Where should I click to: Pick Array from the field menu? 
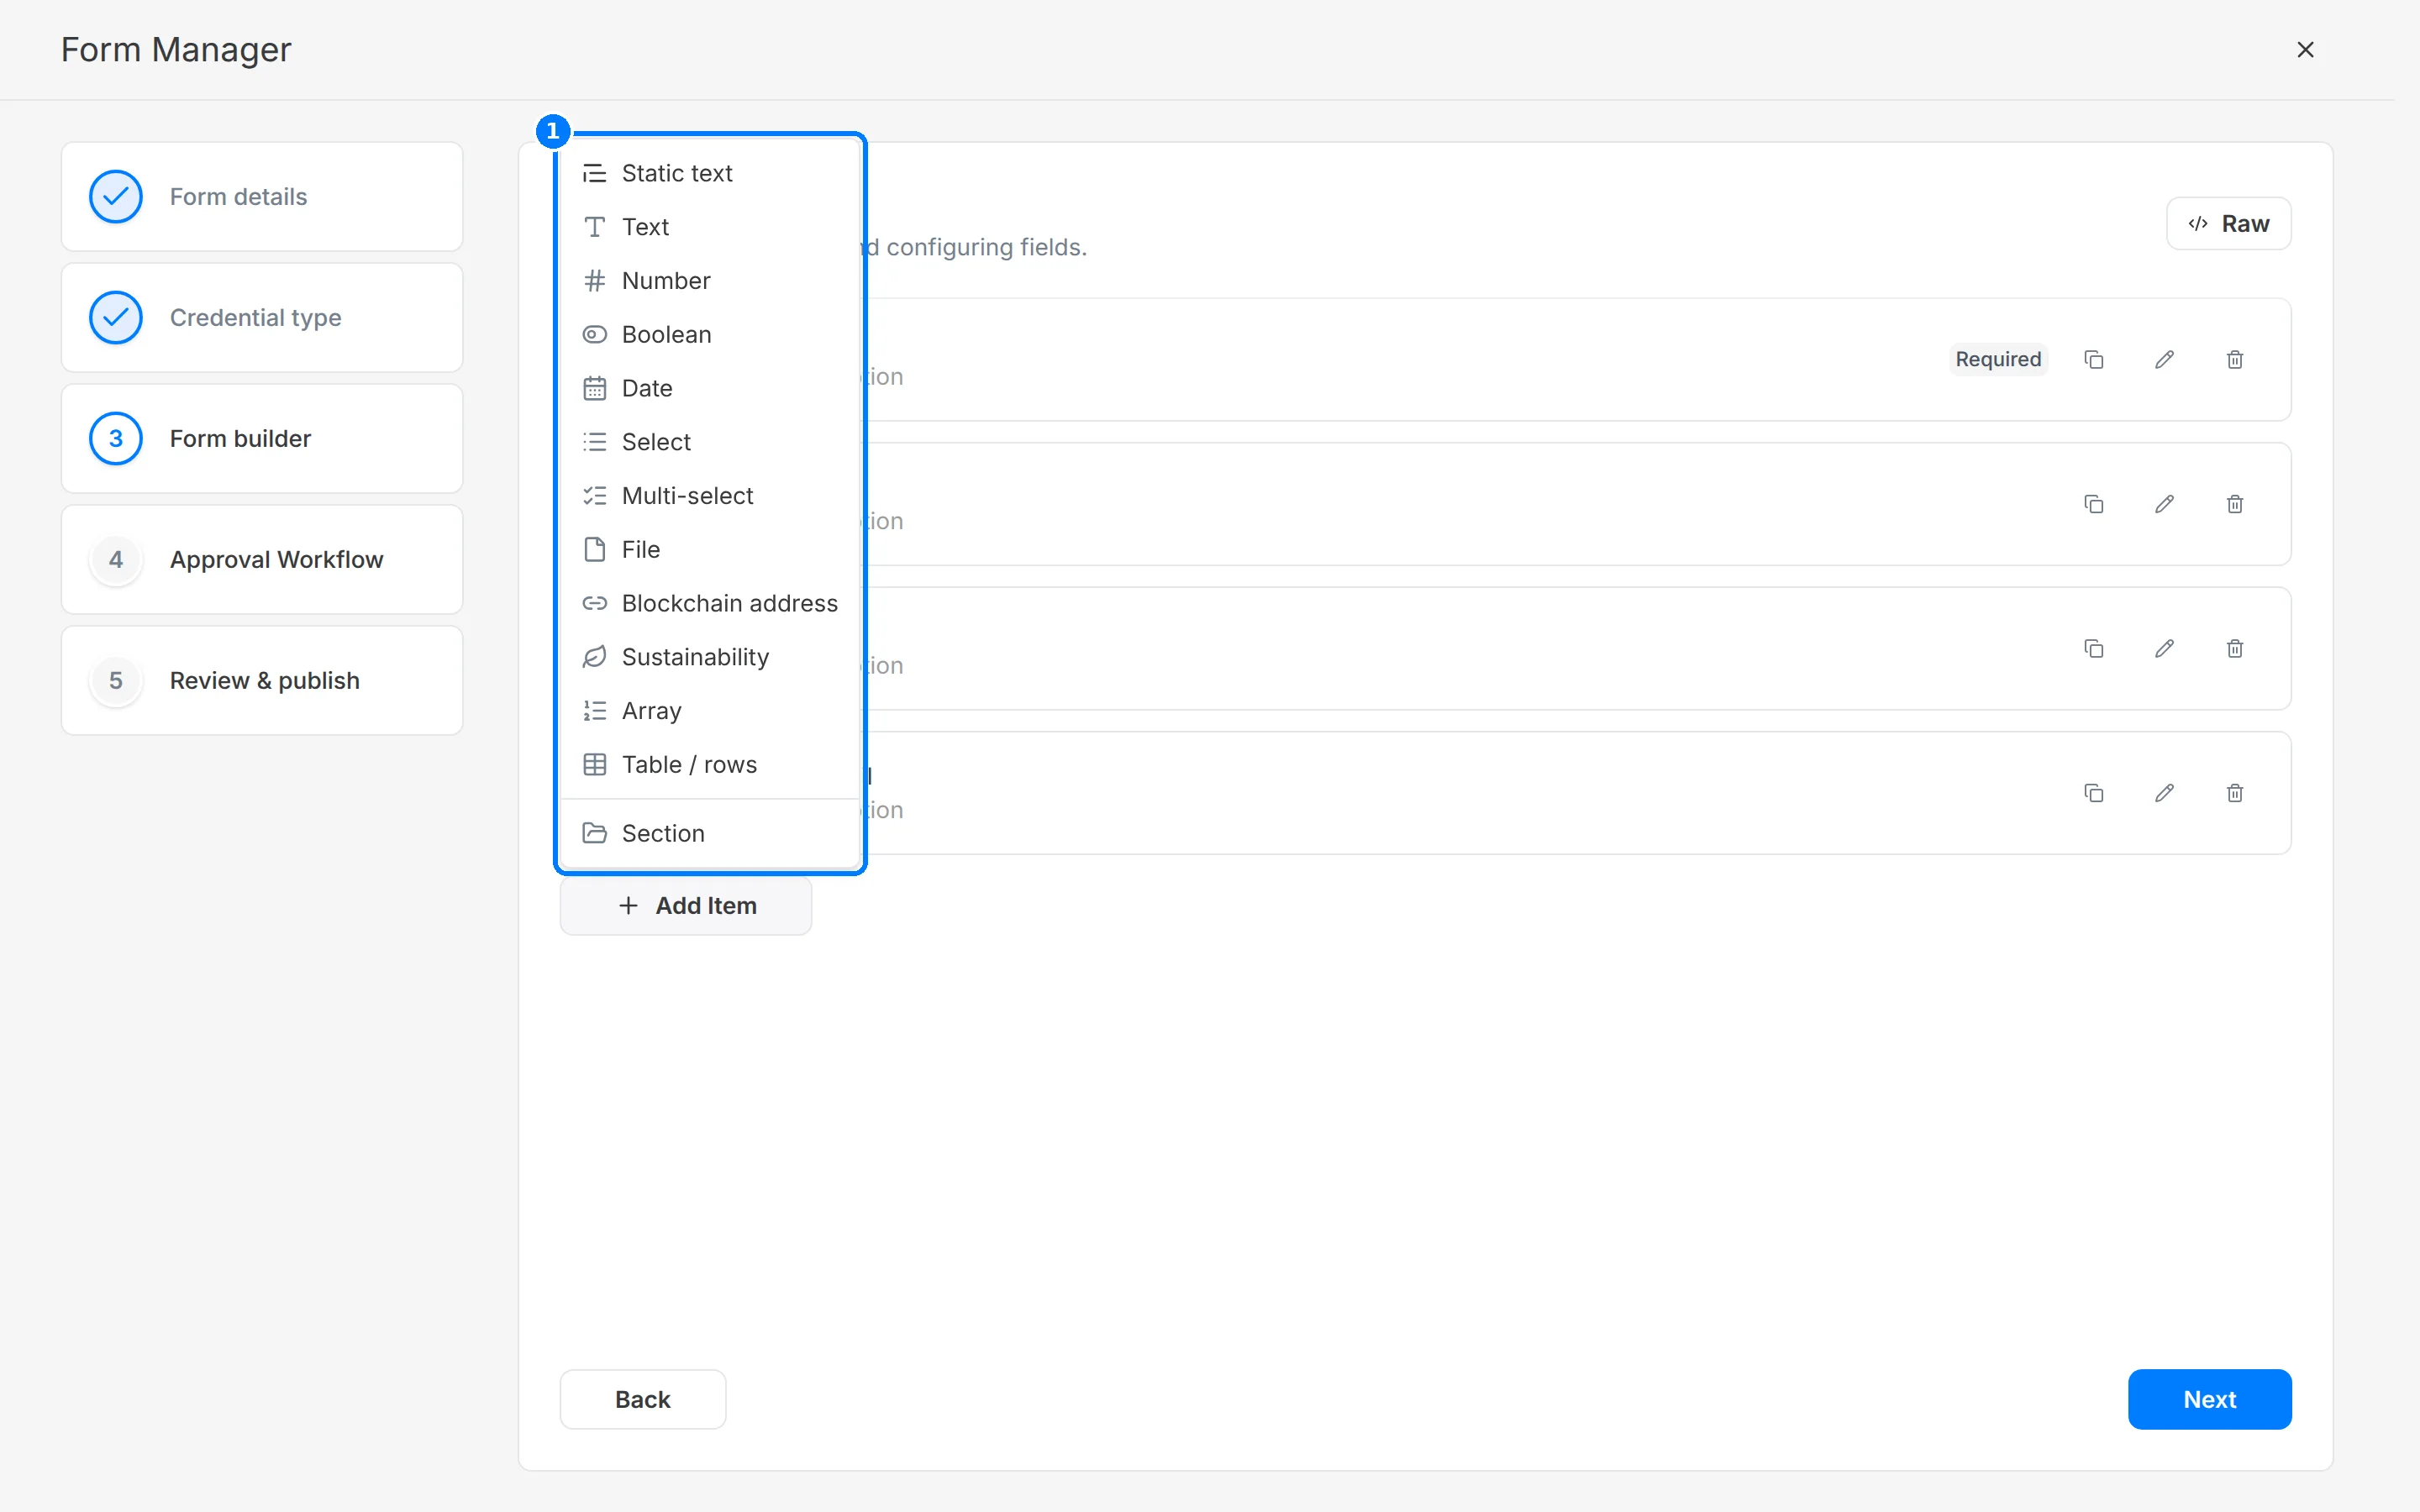click(710, 711)
